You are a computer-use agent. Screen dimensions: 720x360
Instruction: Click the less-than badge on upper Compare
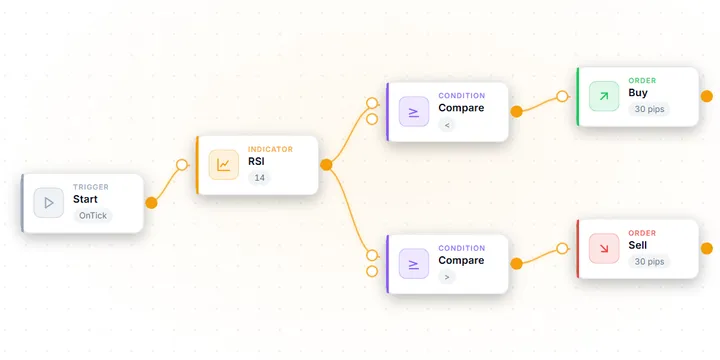447,125
